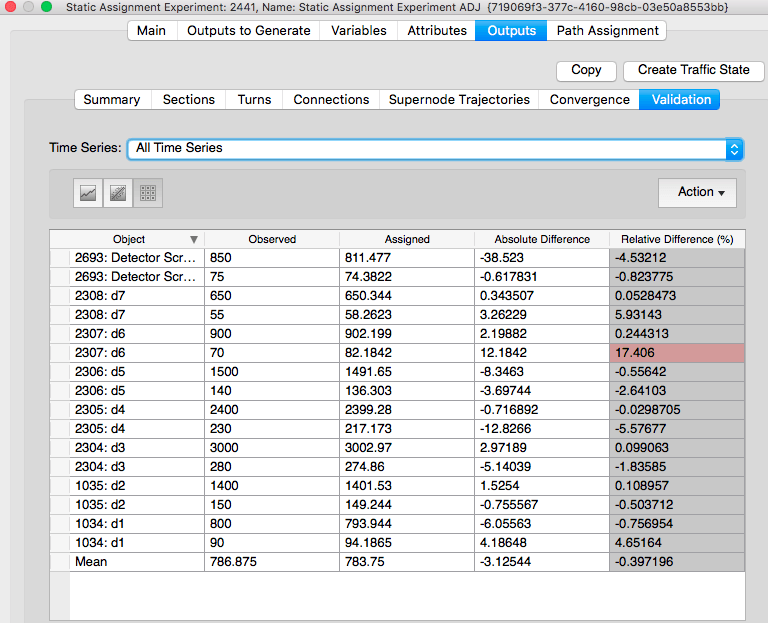Screen dimensions: 768x623
Task: Show the time series line chart view
Action: tap(88, 193)
